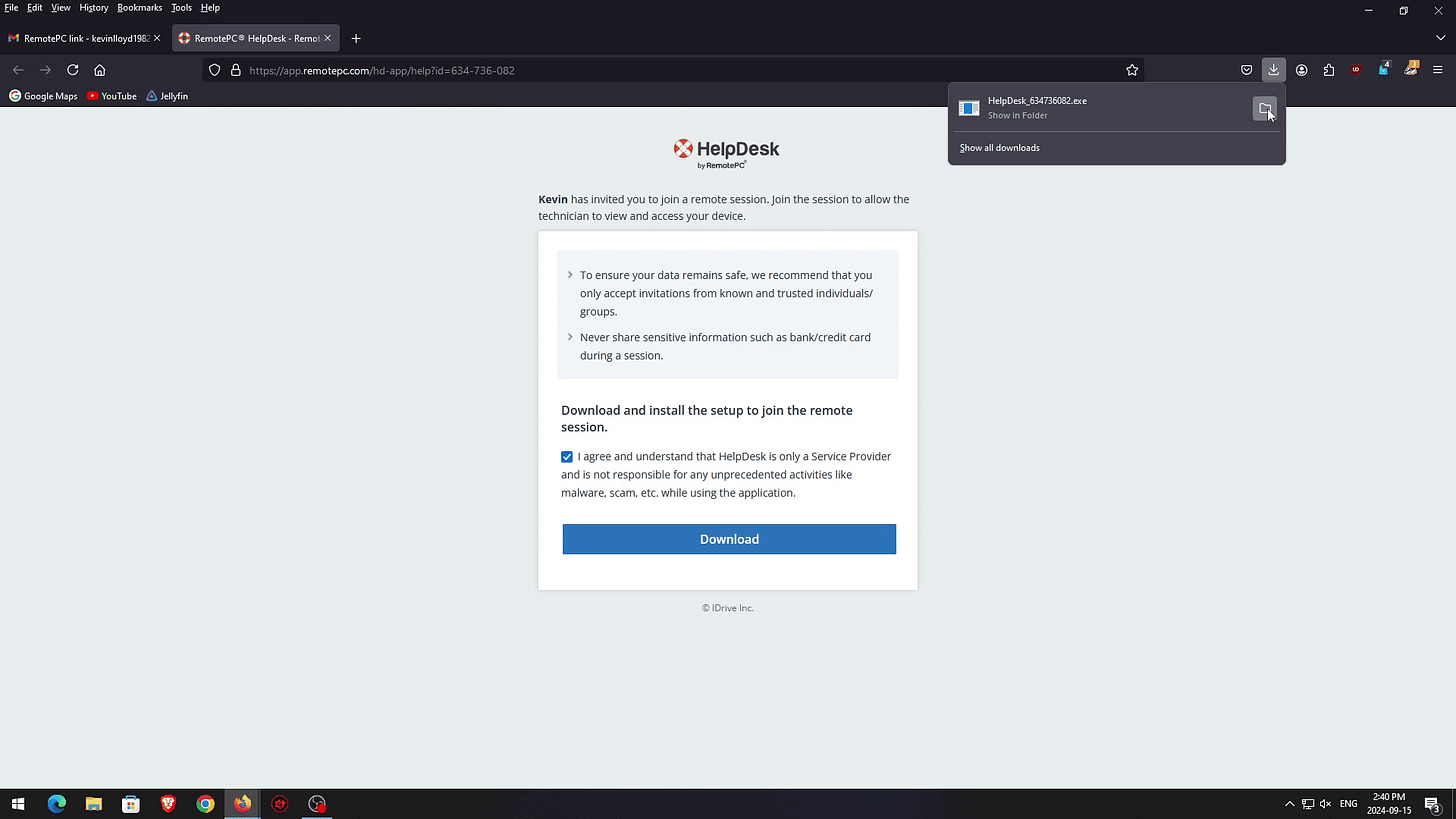
Task: Open the View menu
Action: coord(60,7)
